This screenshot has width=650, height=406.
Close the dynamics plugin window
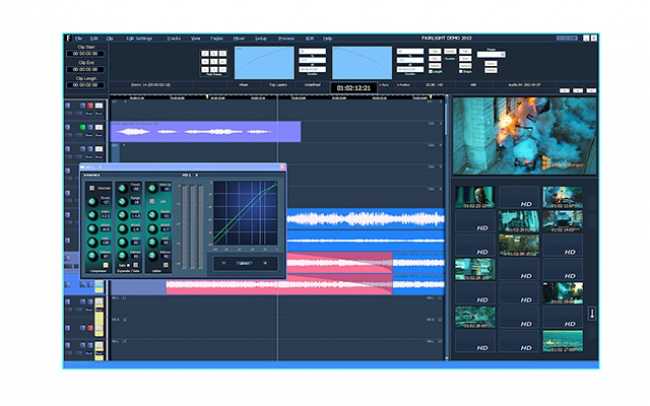tap(283, 167)
